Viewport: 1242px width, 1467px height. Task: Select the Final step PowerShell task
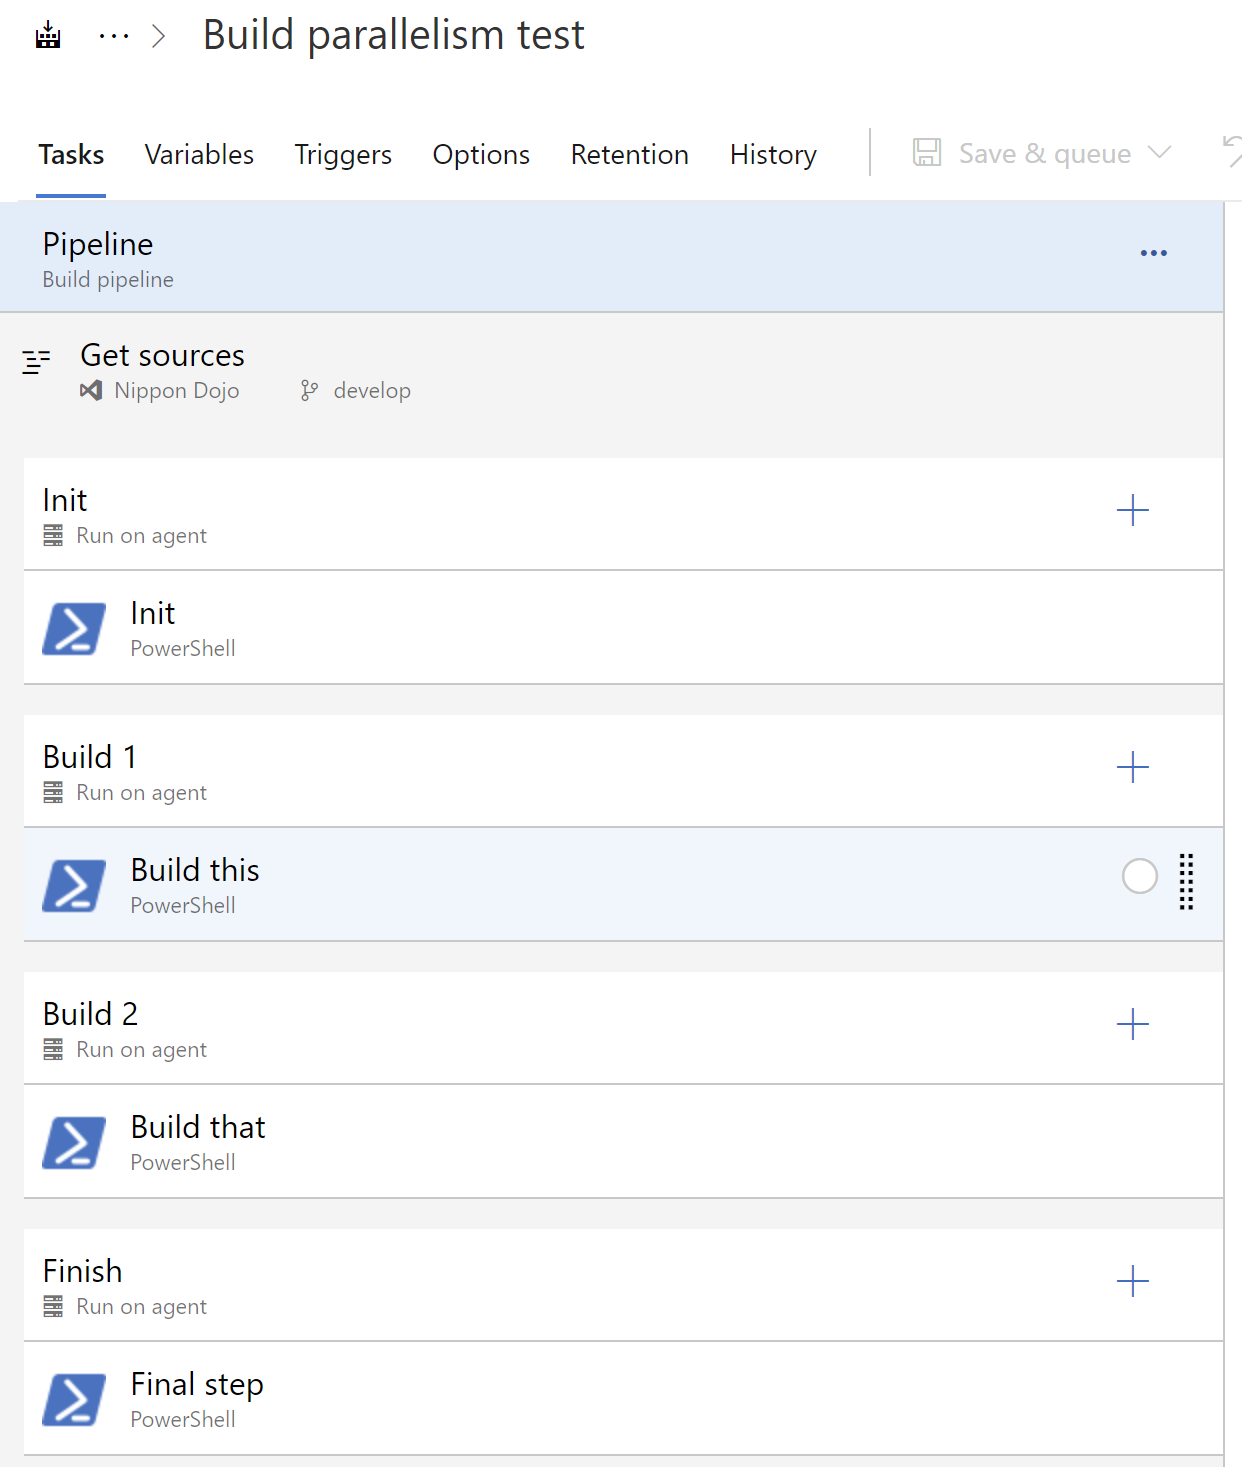click(197, 1399)
